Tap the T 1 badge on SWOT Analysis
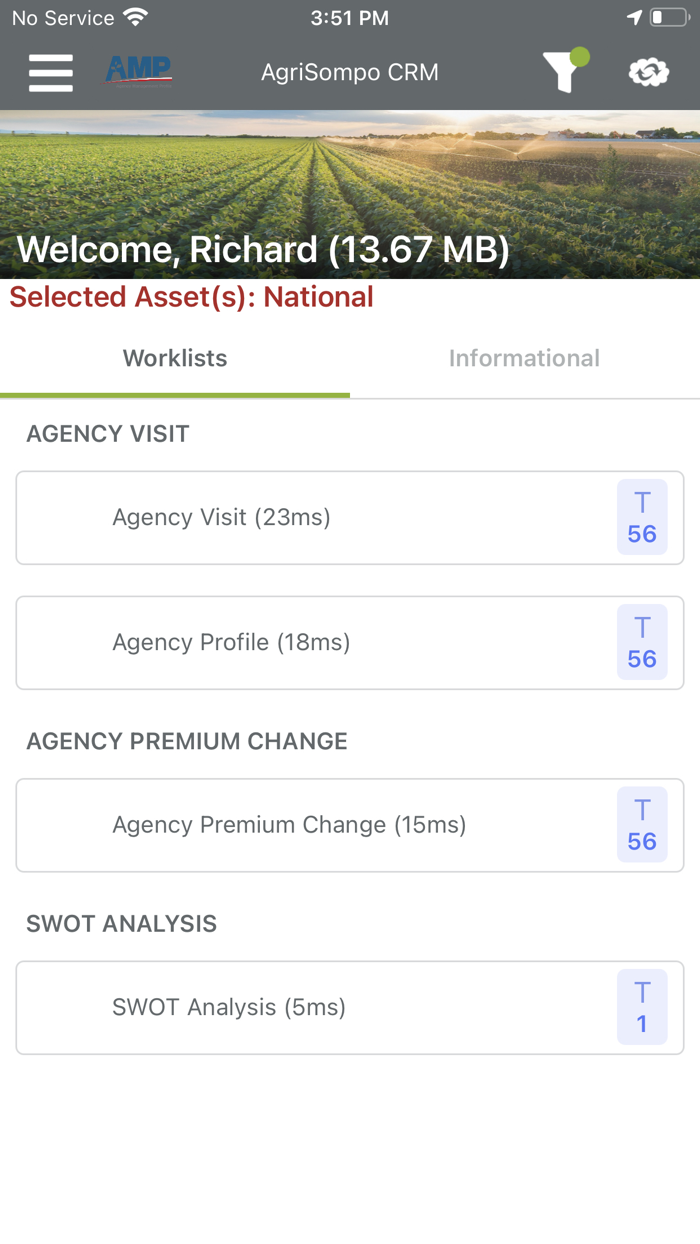Screen dimensions: 700x1244 click(x=642, y=1007)
